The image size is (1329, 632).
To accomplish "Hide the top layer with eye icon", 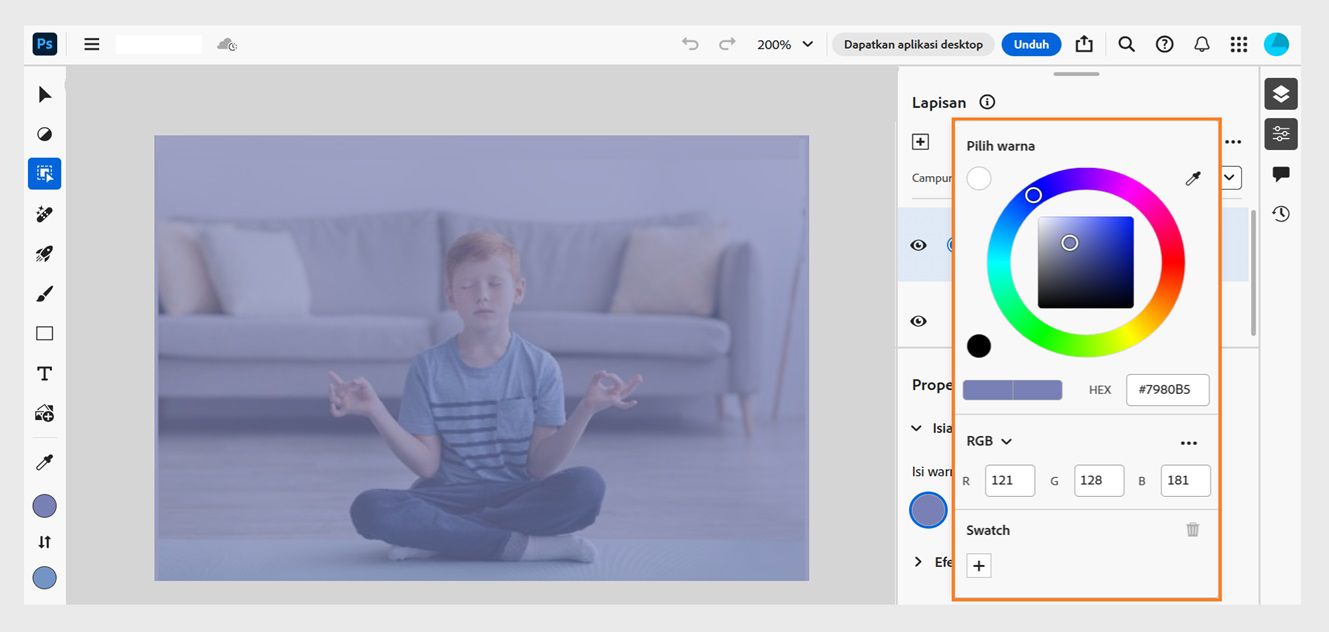I will click(x=918, y=245).
